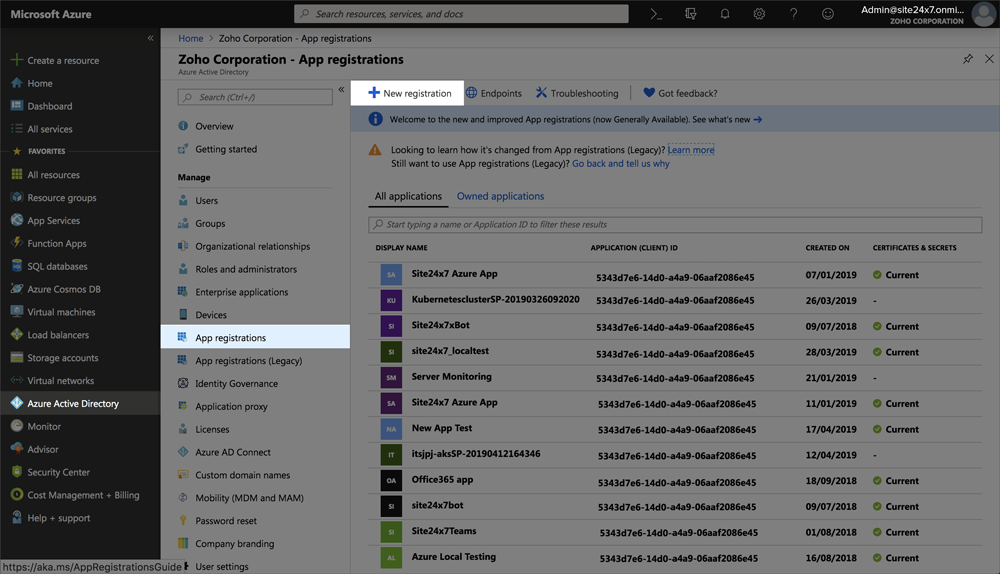The width and height of the screenshot is (1000, 574).
Task: Click New registration
Action: 409,93
